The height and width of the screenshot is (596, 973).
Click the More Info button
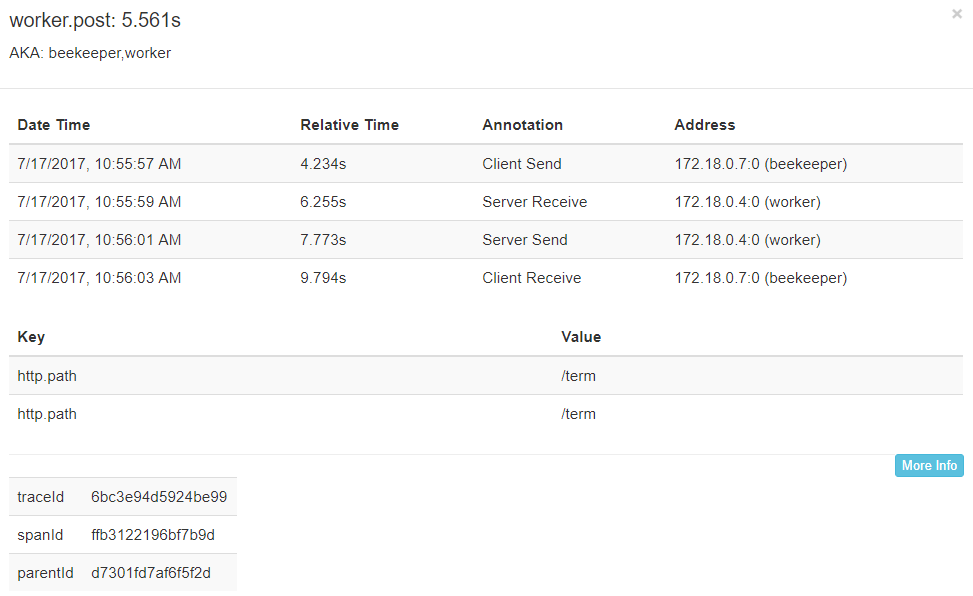click(x=929, y=465)
